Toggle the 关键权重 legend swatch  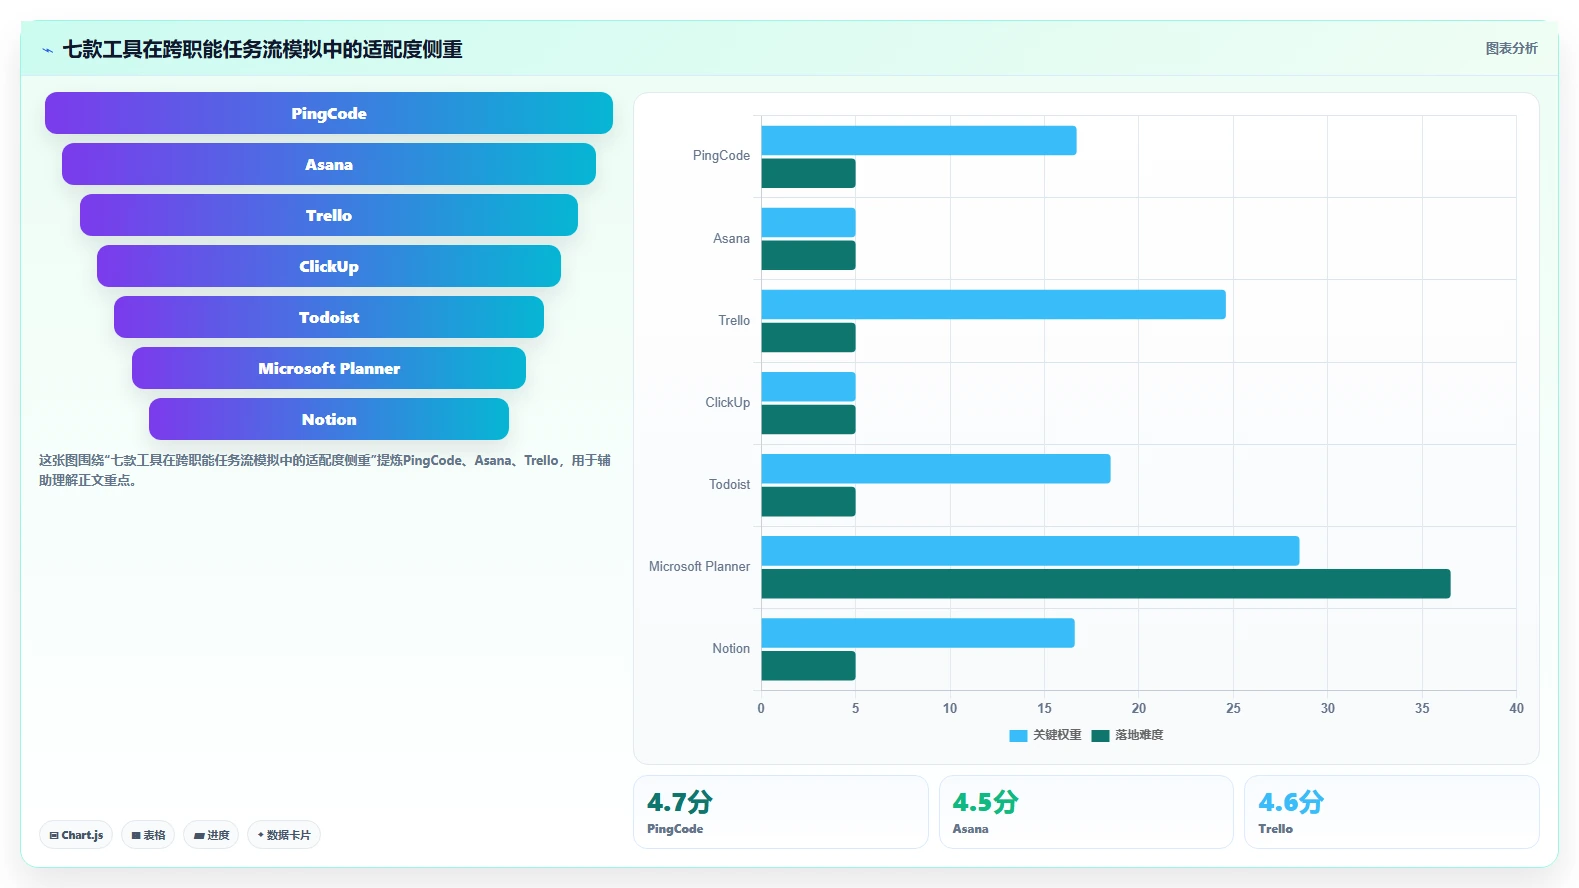tap(1018, 735)
